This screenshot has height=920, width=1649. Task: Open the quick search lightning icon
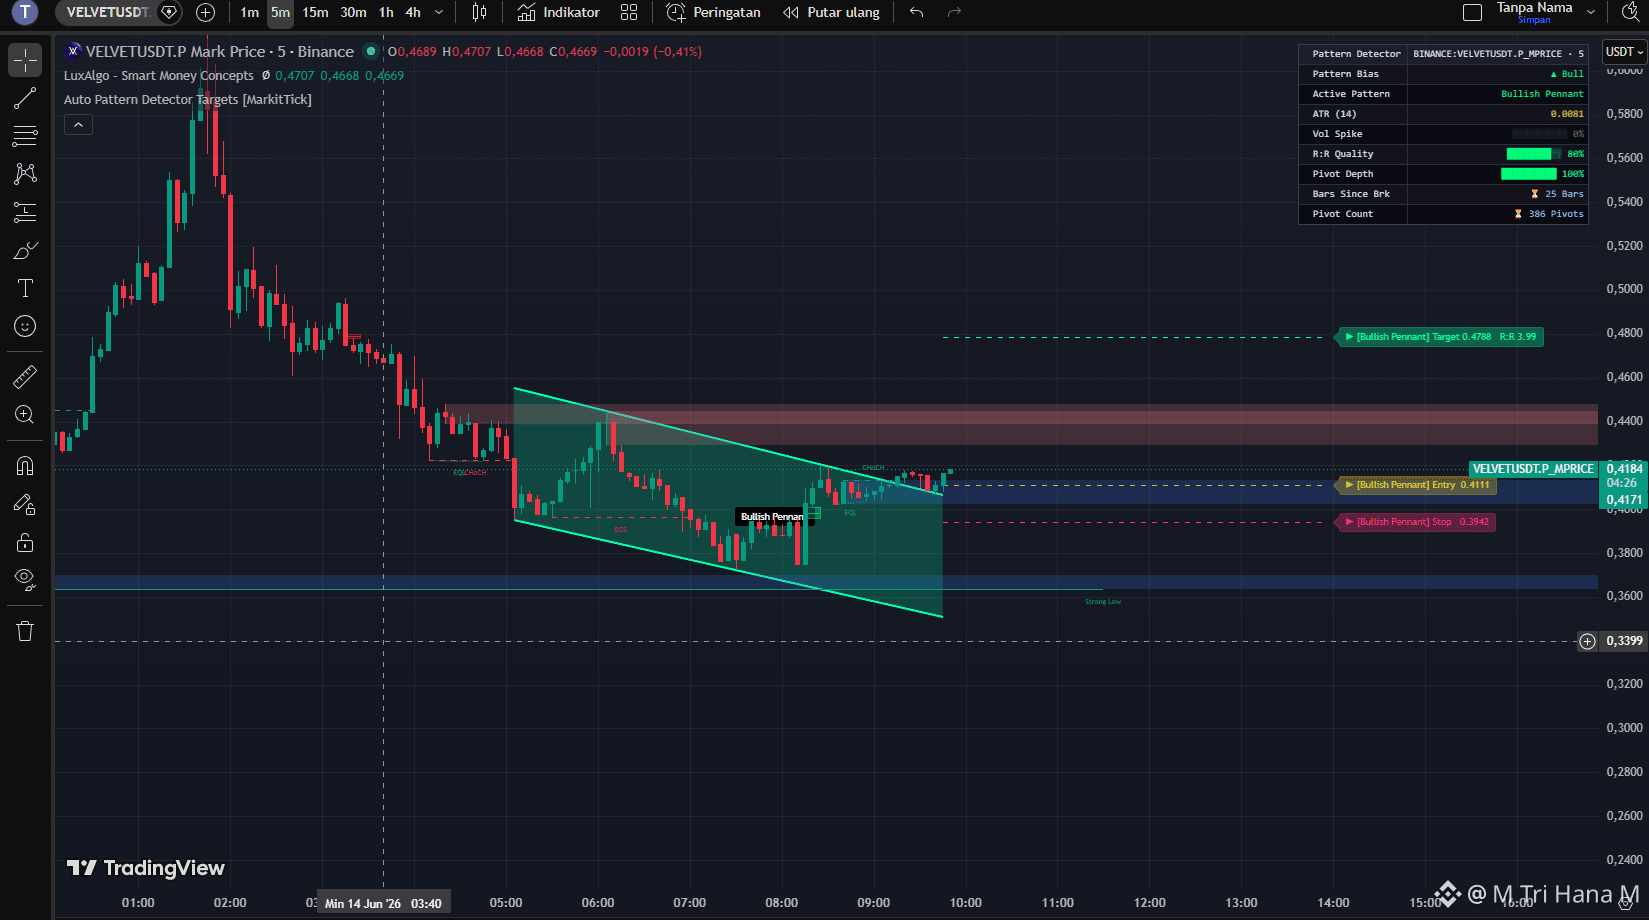(1630, 12)
